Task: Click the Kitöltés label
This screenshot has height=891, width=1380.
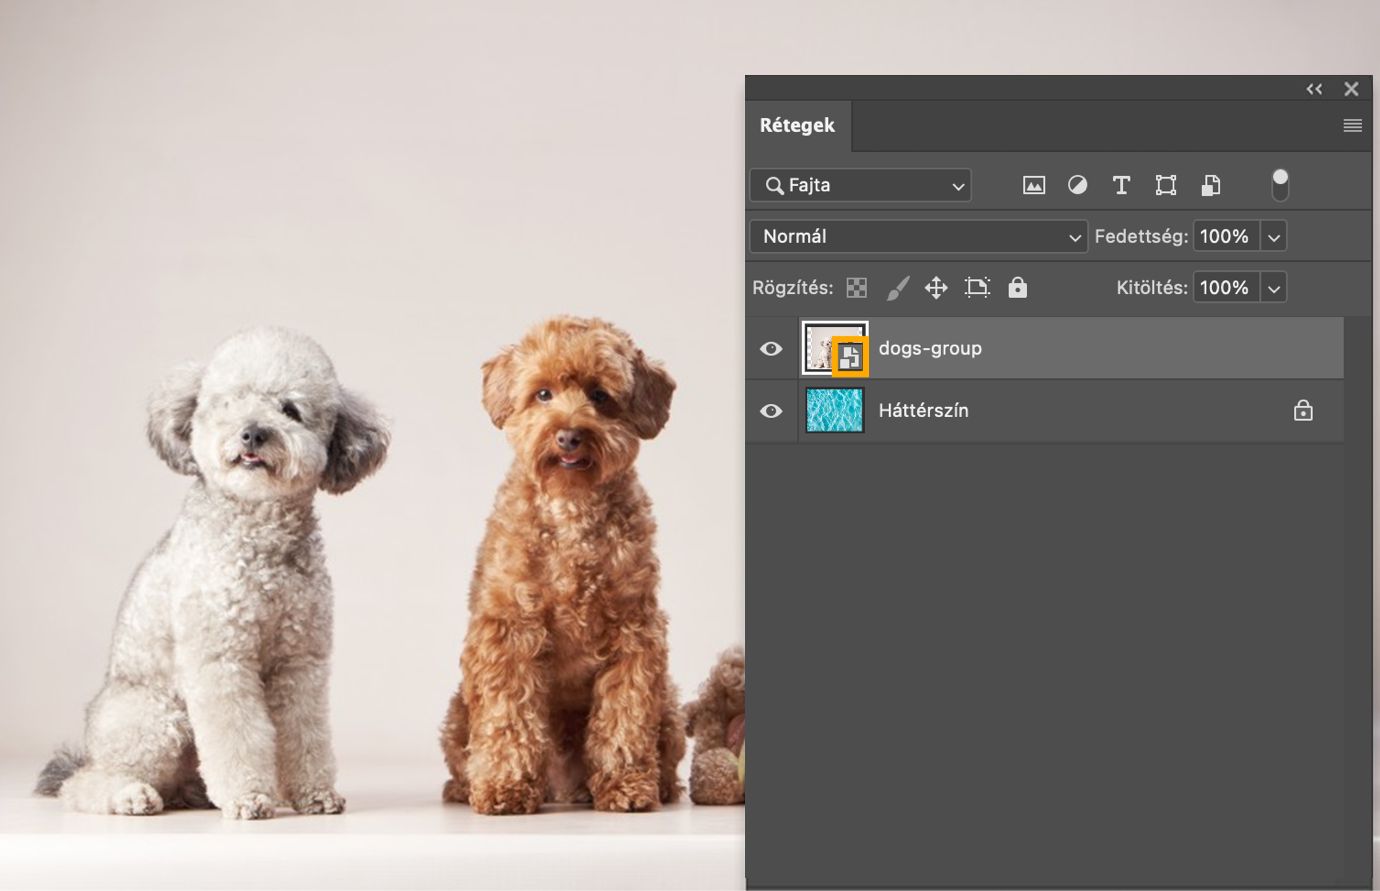Action: (x=1152, y=288)
